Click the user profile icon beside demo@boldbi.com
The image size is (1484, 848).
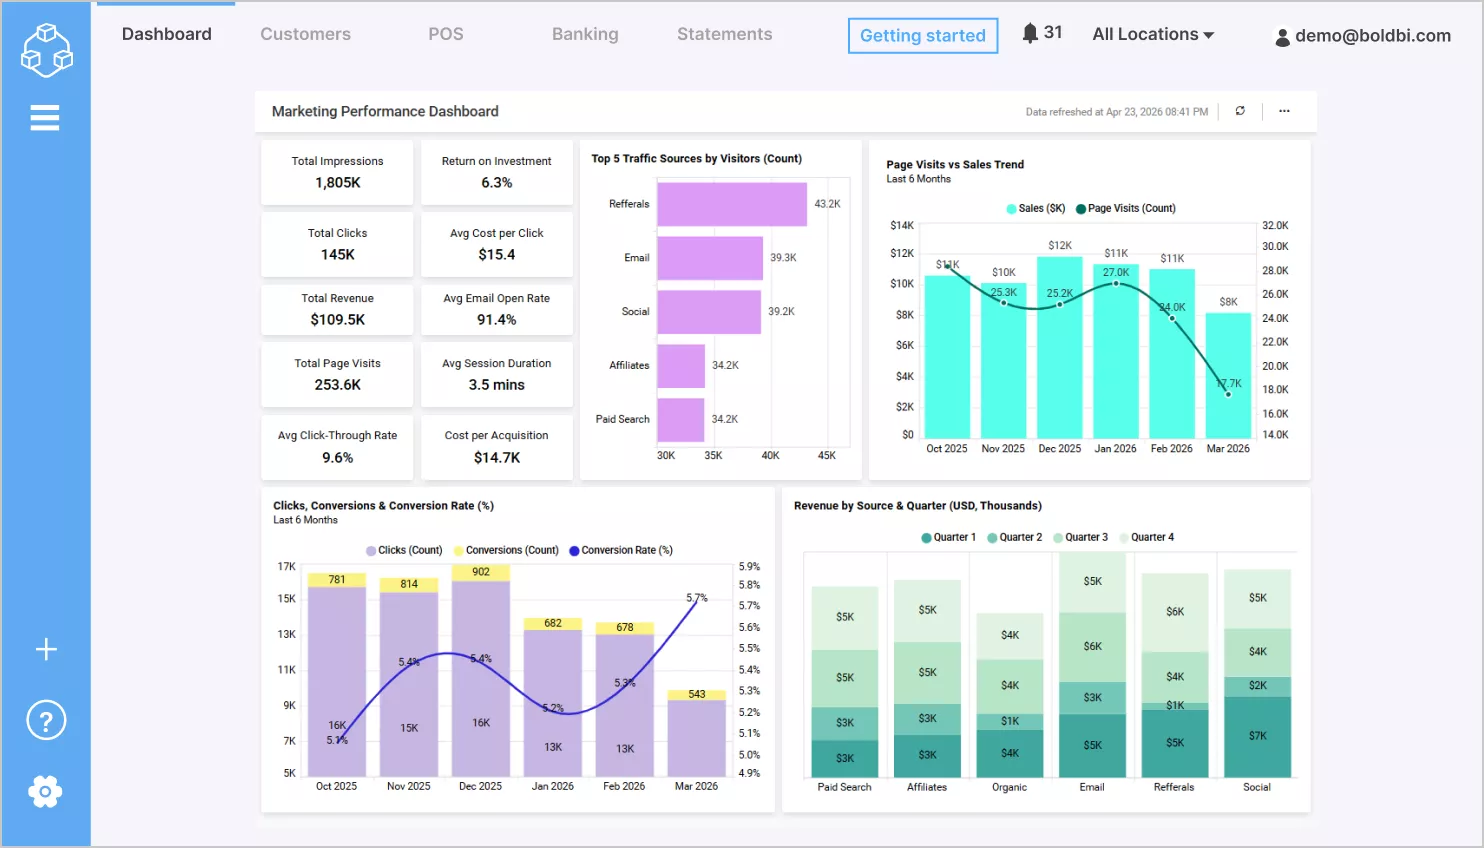1282,37
